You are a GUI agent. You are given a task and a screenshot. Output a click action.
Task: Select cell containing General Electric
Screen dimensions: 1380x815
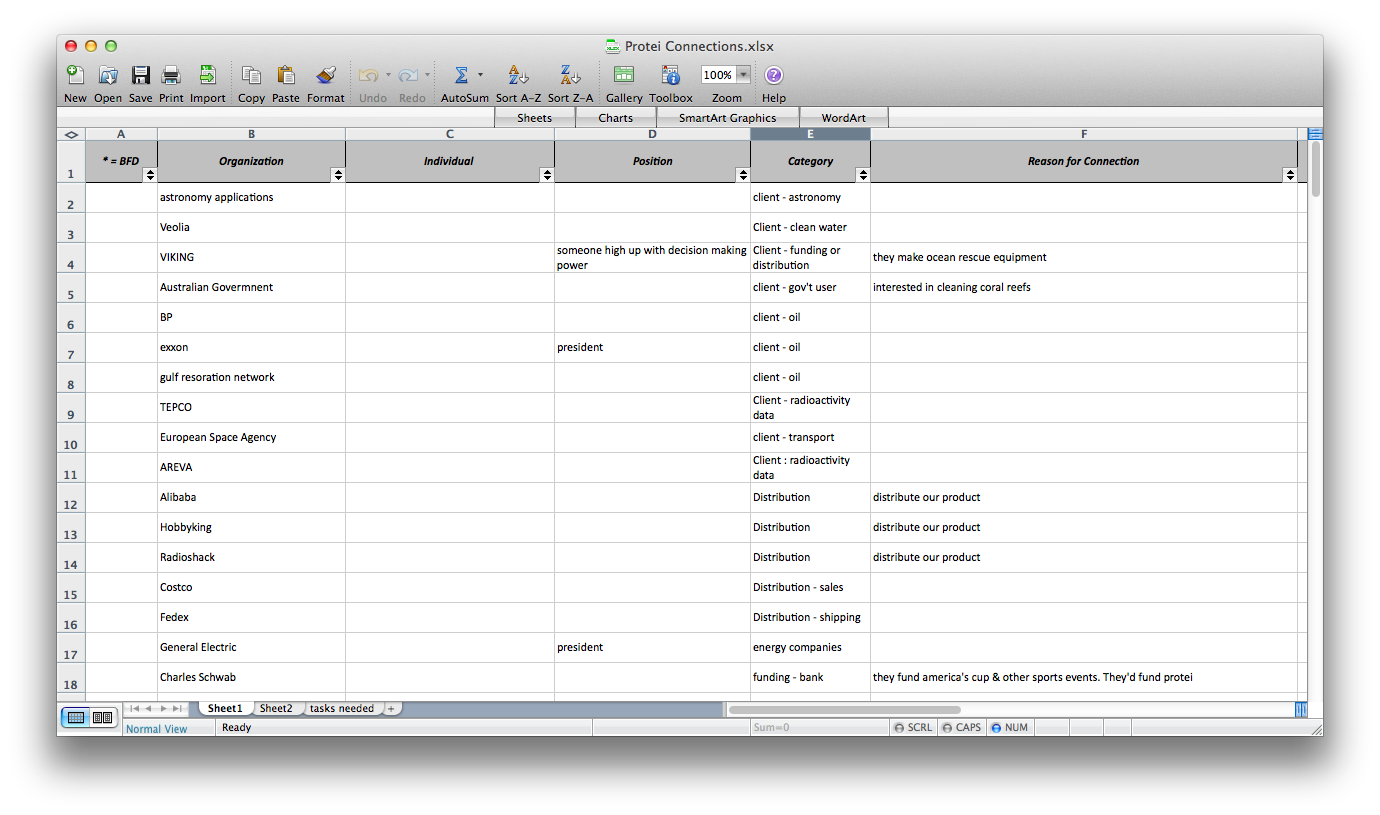point(251,648)
